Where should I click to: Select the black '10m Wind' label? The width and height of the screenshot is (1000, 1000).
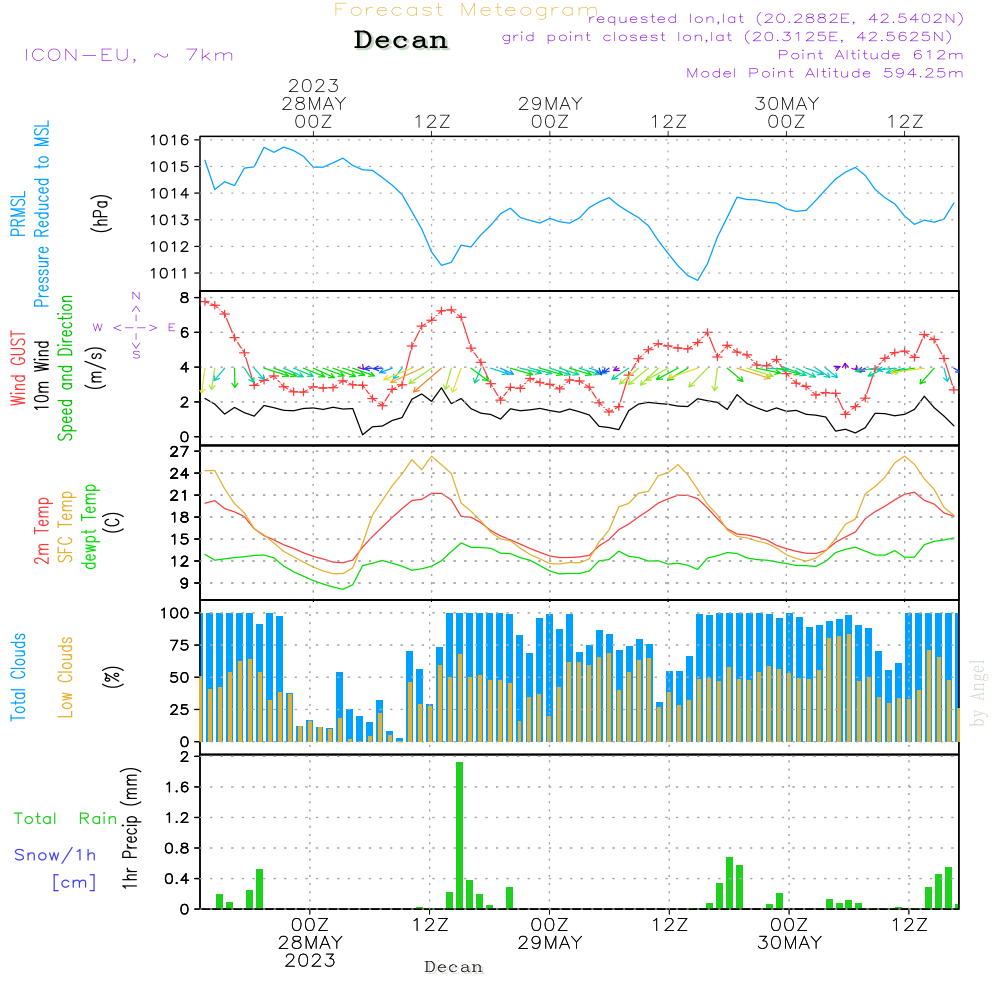click(x=41, y=374)
